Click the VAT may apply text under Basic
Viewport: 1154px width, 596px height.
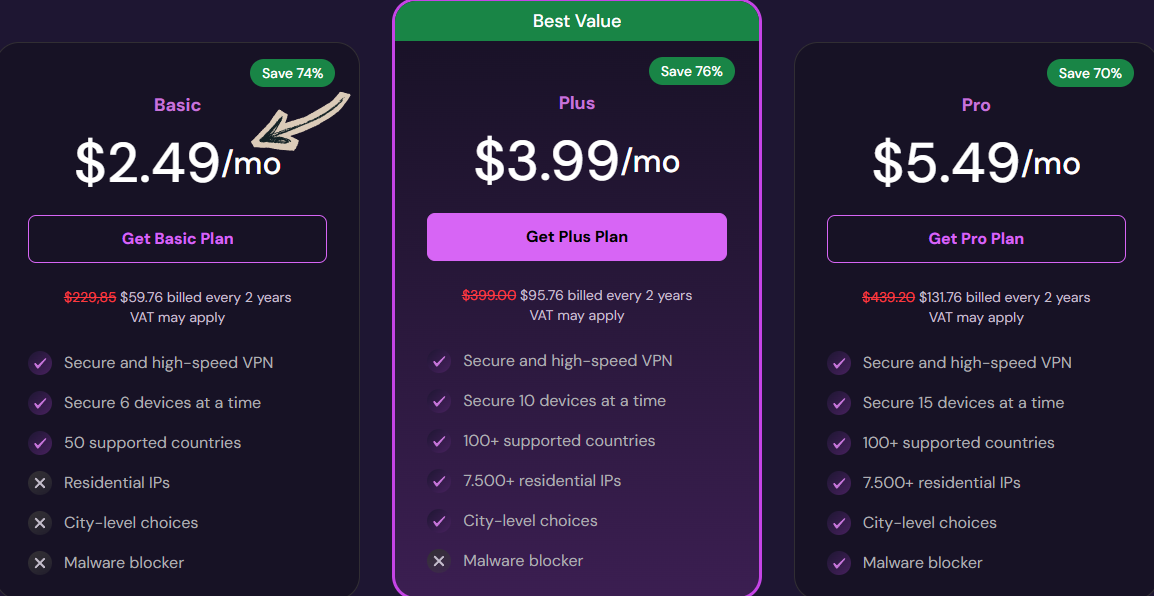pyautogui.click(x=177, y=317)
